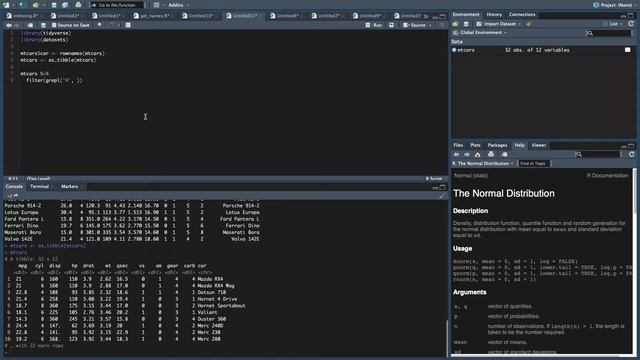640x360 pixels.
Task: Switch to the Plots tab
Action: coord(475,145)
